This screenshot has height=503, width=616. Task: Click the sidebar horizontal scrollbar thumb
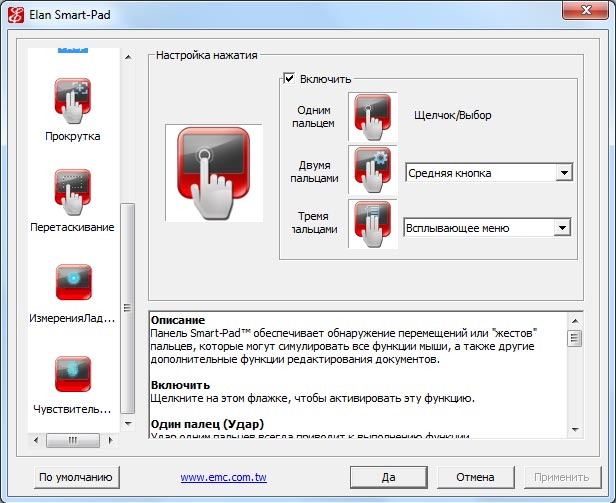73,440
